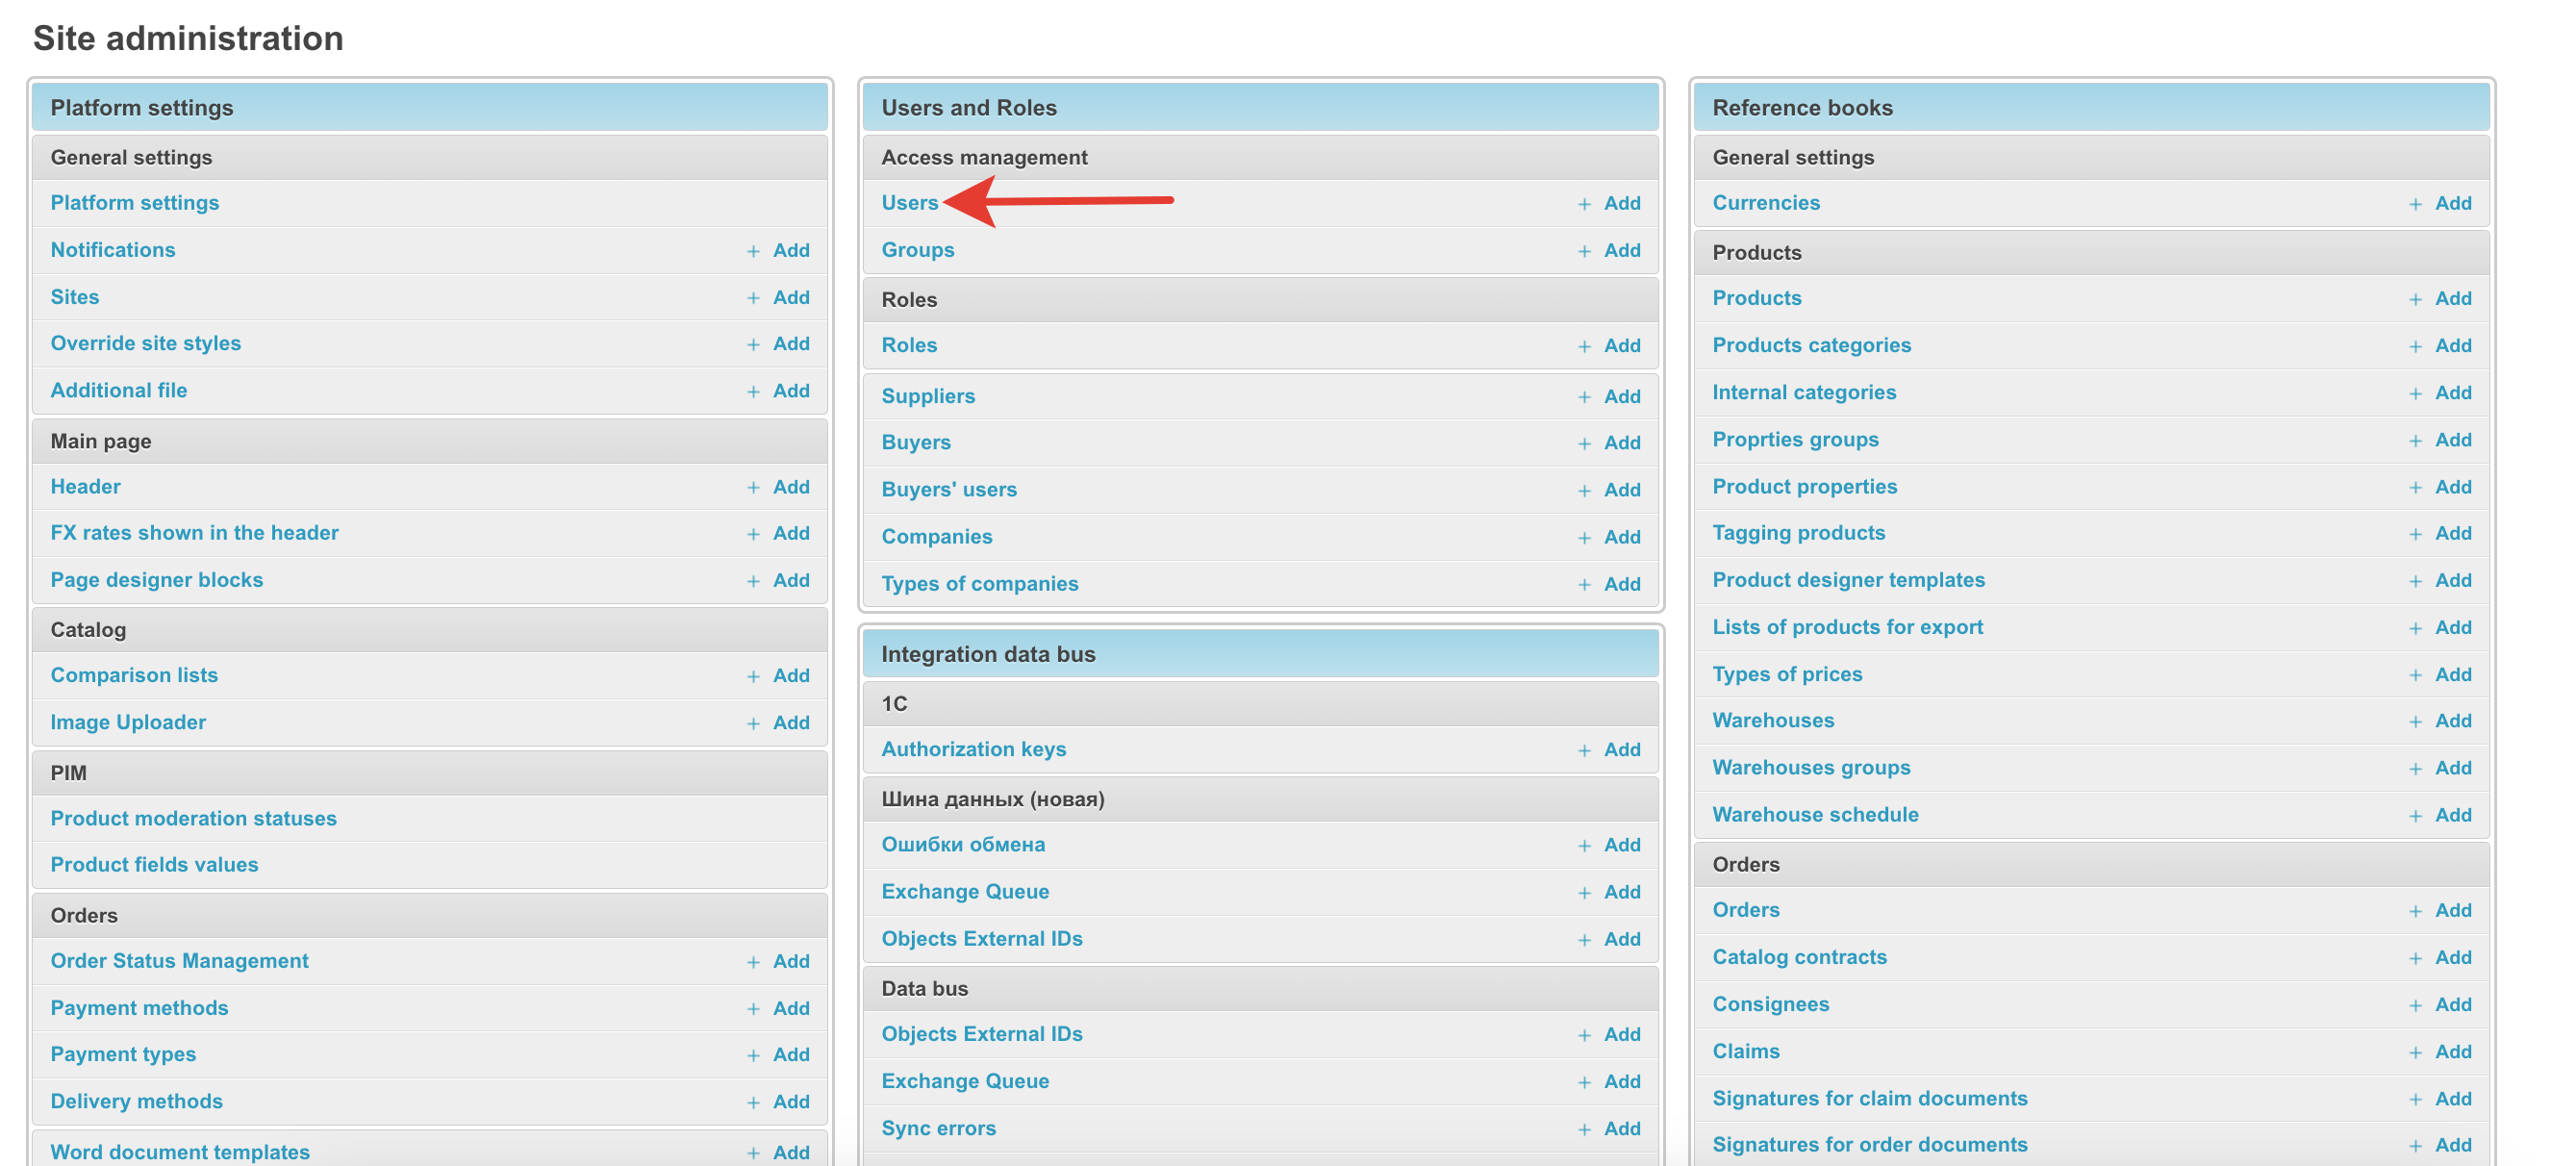Open Signatures for claim documents
Viewport: 2576px width, 1166px height.
coord(1869,1098)
